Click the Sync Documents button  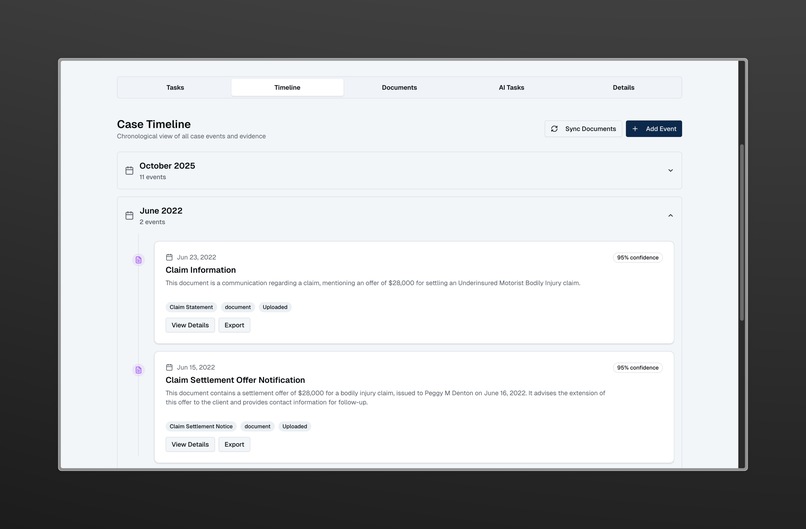click(583, 129)
